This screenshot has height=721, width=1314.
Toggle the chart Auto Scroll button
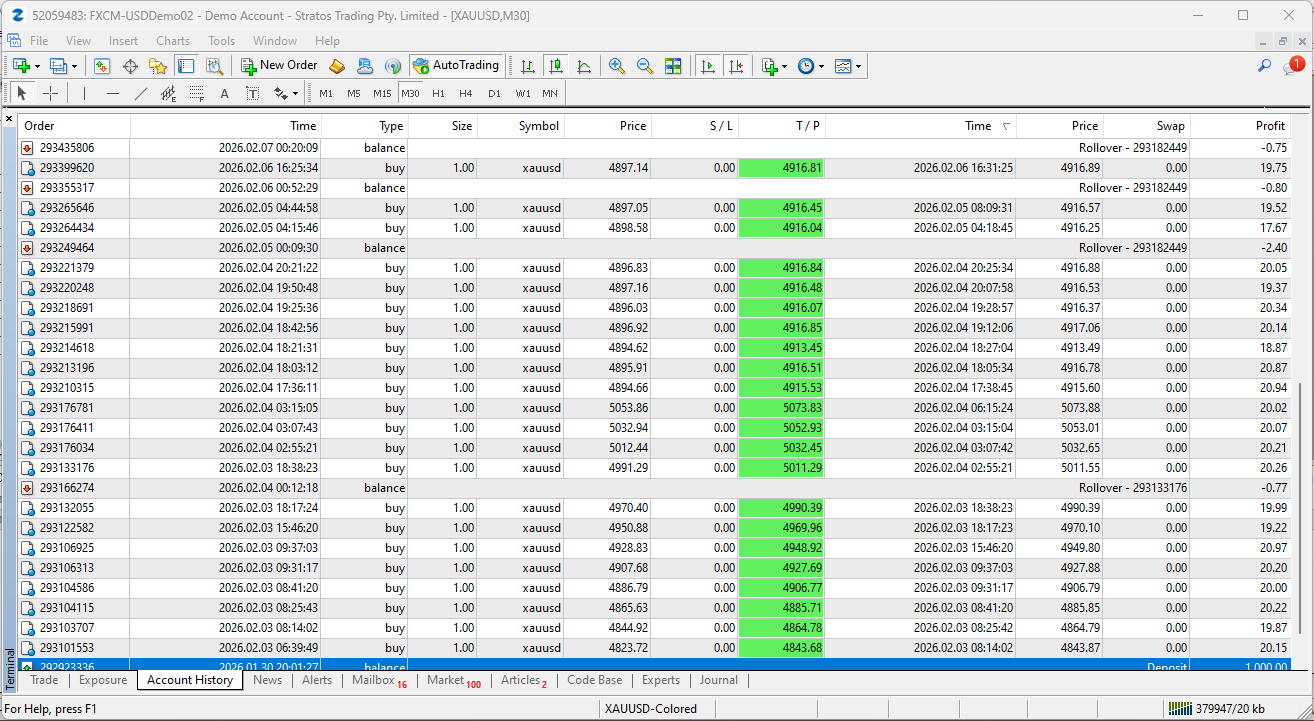pos(708,66)
